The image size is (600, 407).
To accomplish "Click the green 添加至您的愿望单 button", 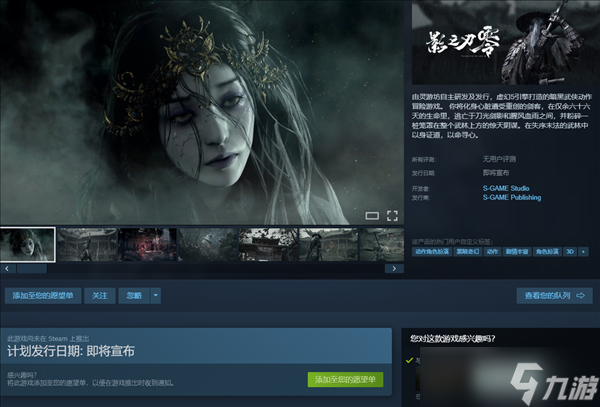I will click(345, 379).
